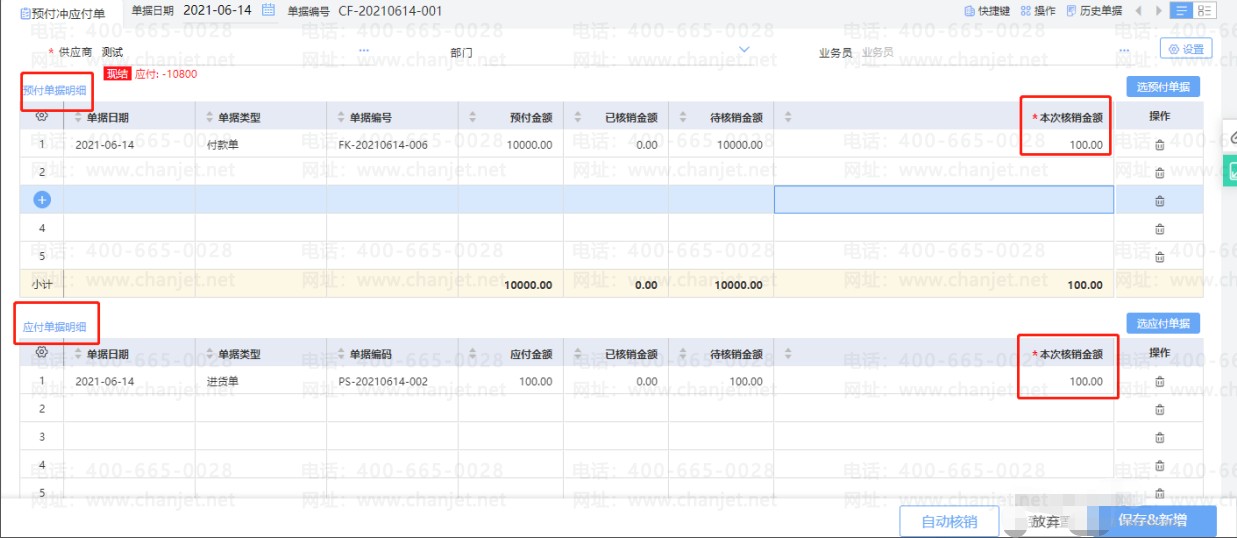
Task: Click the 设置 settings button
Action: 1186,49
